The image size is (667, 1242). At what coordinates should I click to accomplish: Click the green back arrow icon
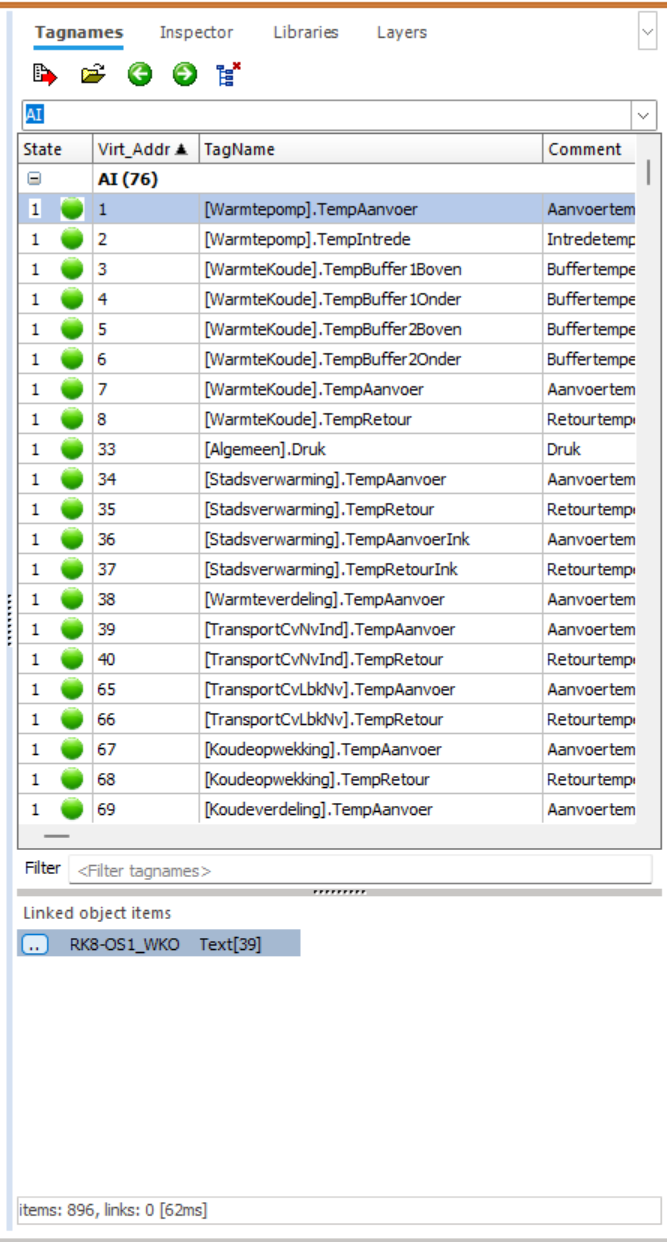(140, 74)
